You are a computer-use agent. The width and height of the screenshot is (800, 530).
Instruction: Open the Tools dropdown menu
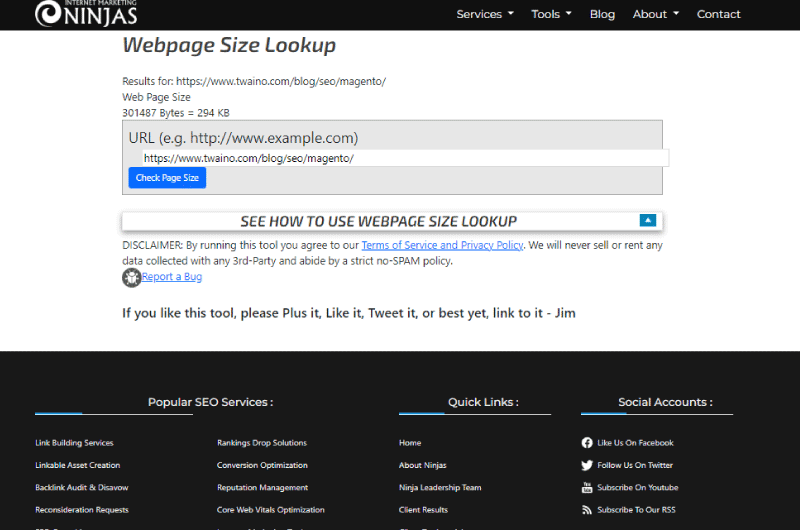click(x=551, y=14)
